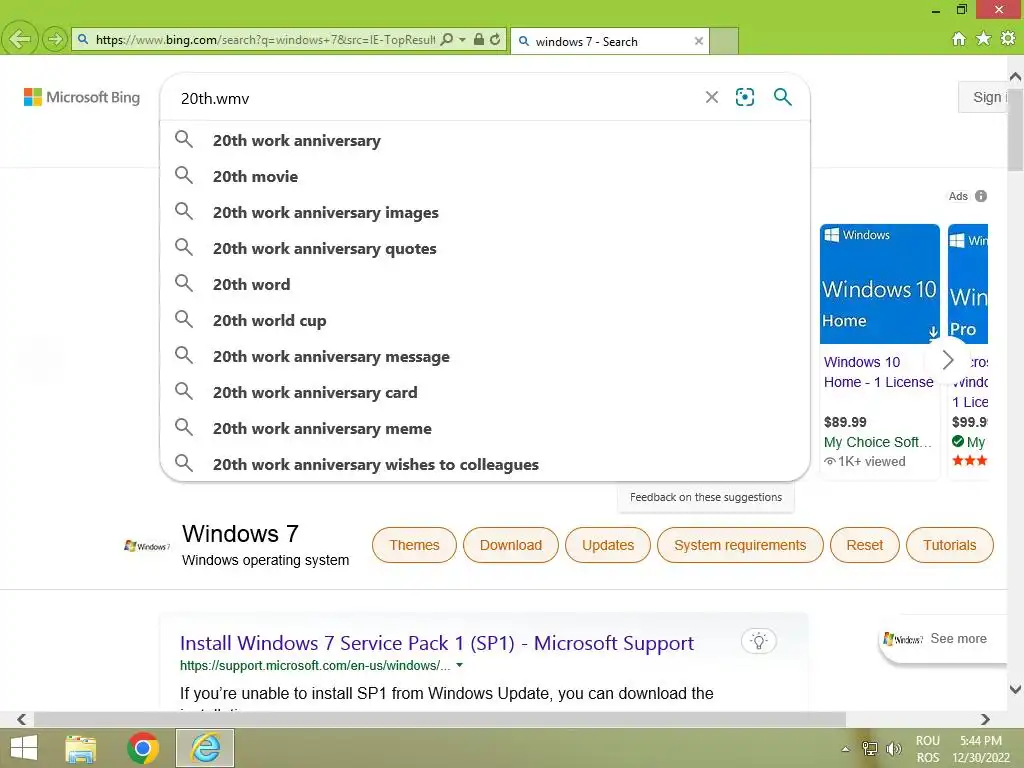Click the Windows 7 logo thumbnail

coord(147,546)
